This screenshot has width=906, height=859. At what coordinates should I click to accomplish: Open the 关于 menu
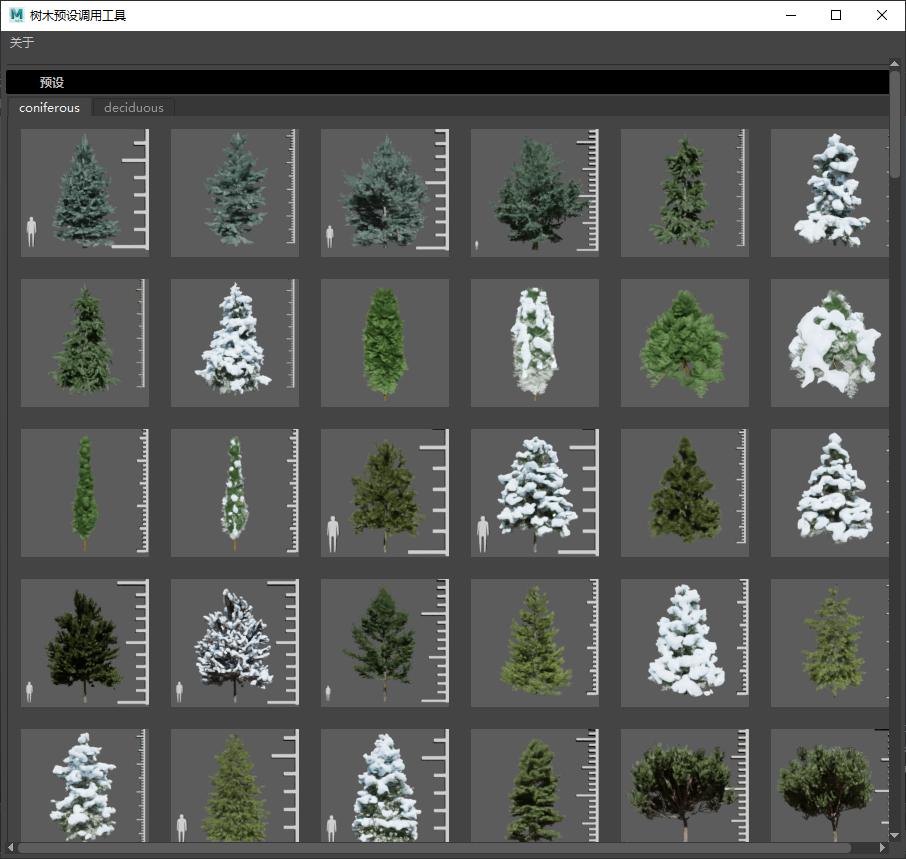(22, 43)
